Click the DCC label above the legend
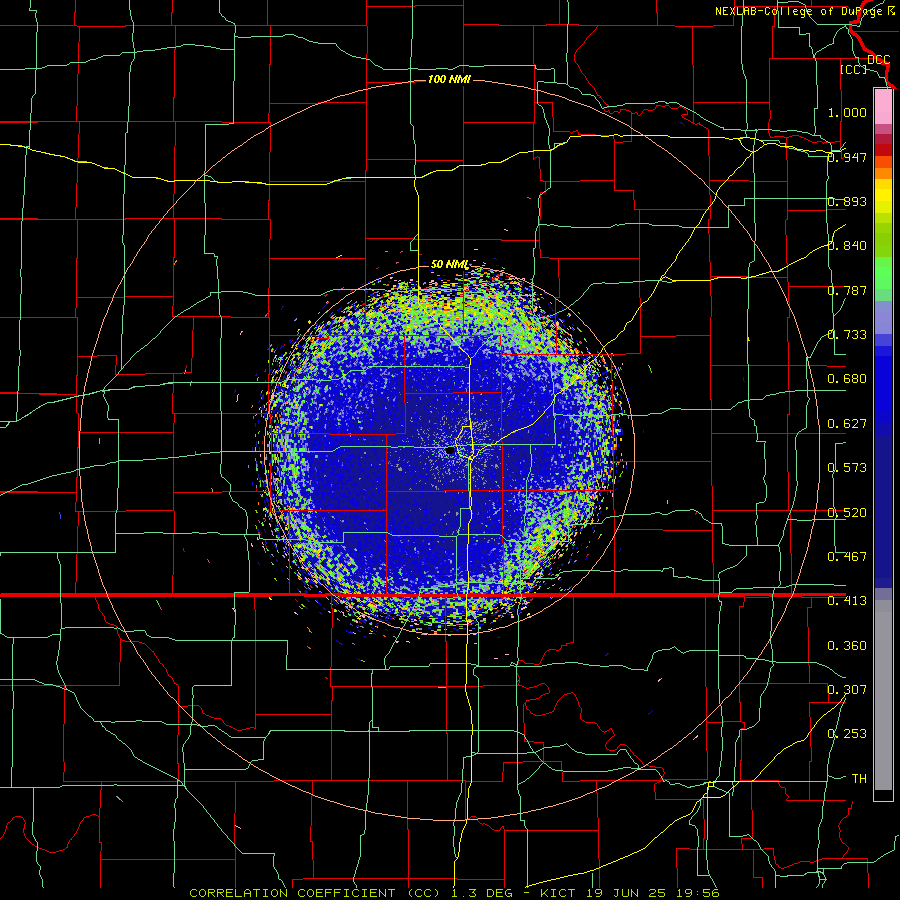 879,60
